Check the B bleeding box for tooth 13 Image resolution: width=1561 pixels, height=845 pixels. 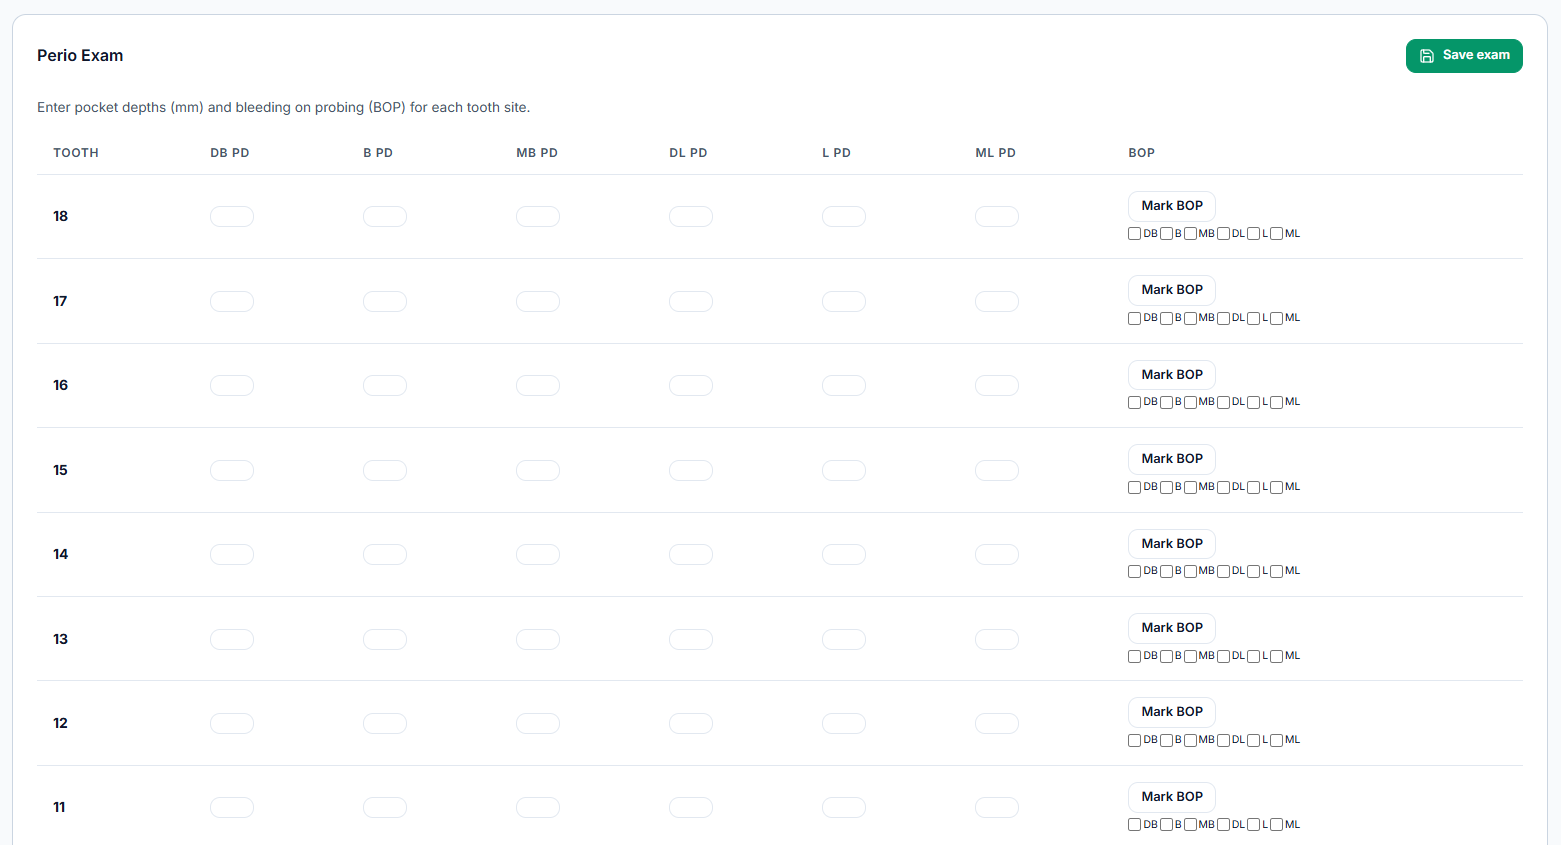pos(1166,656)
